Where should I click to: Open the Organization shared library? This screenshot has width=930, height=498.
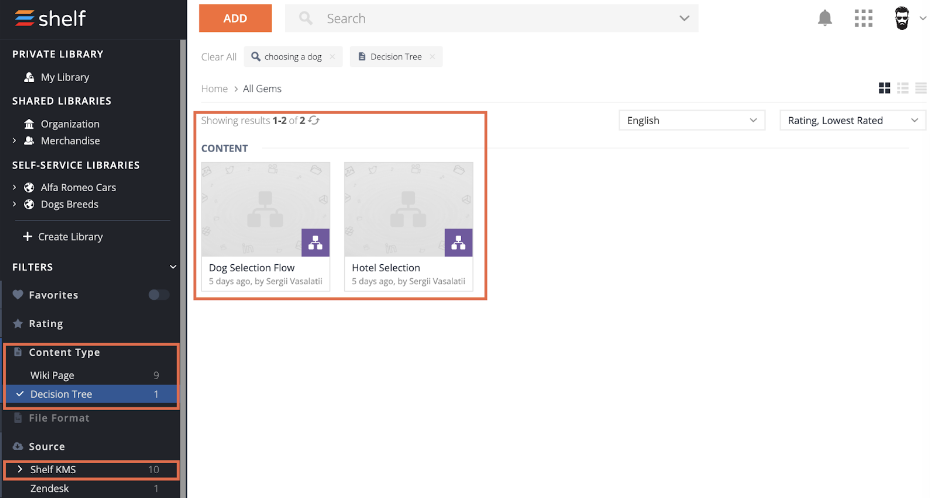pos(70,124)
